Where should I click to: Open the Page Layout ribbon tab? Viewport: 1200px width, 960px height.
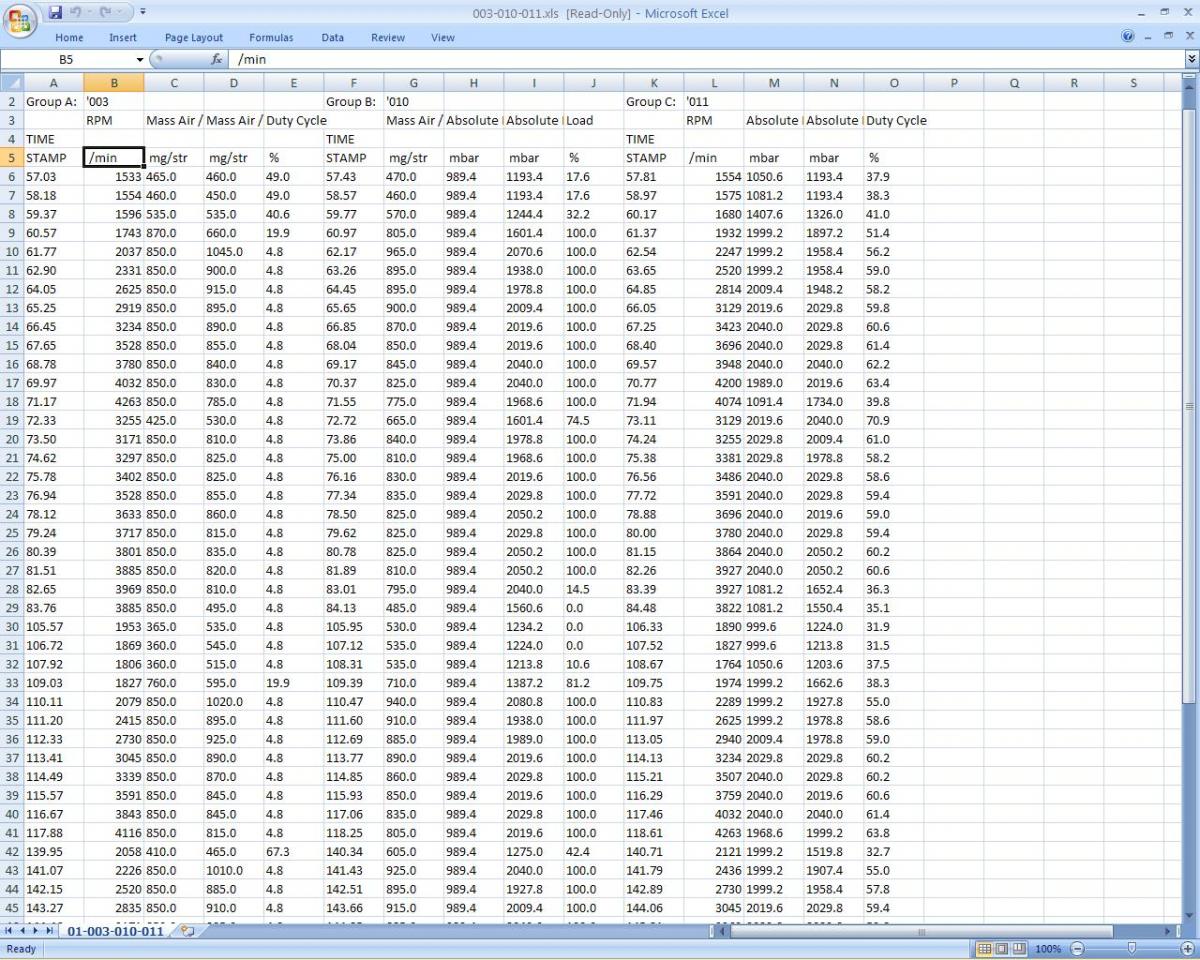point(194,38)
